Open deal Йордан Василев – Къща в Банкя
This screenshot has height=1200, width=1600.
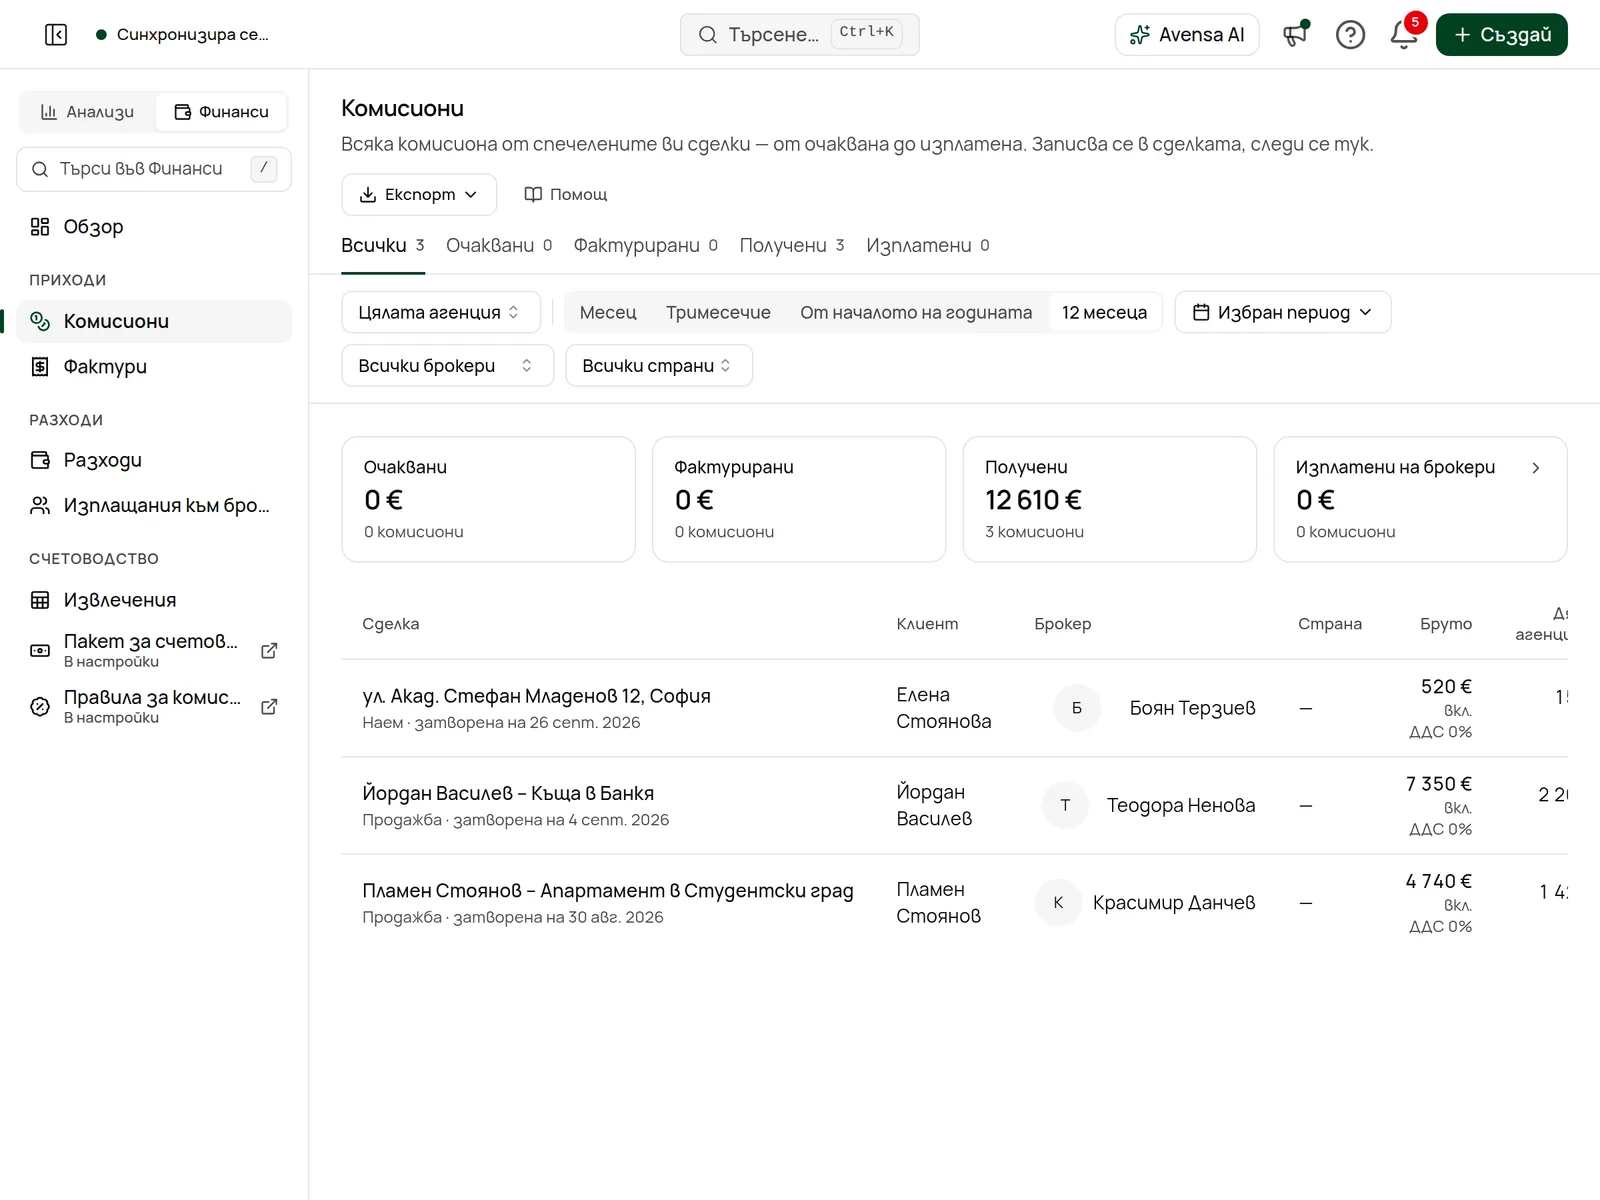tap(508, 793)
